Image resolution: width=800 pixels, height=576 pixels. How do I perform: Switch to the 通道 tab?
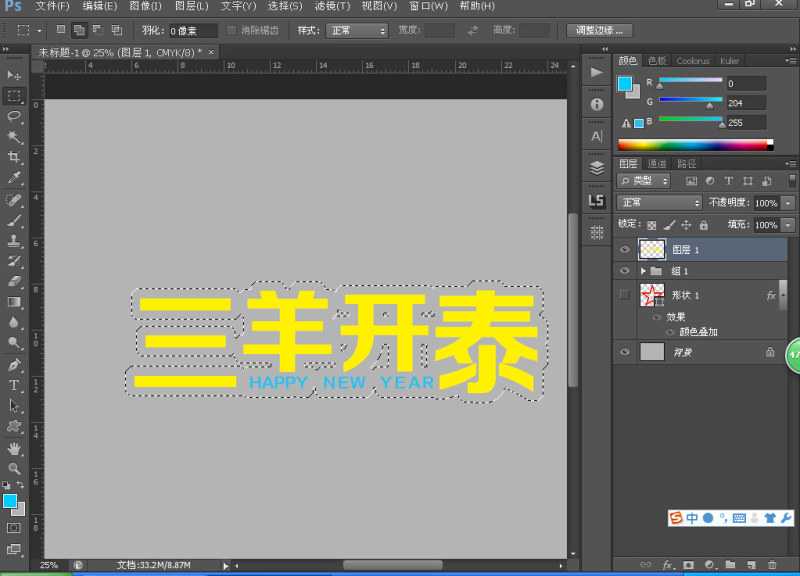click(x=655, y=163)
